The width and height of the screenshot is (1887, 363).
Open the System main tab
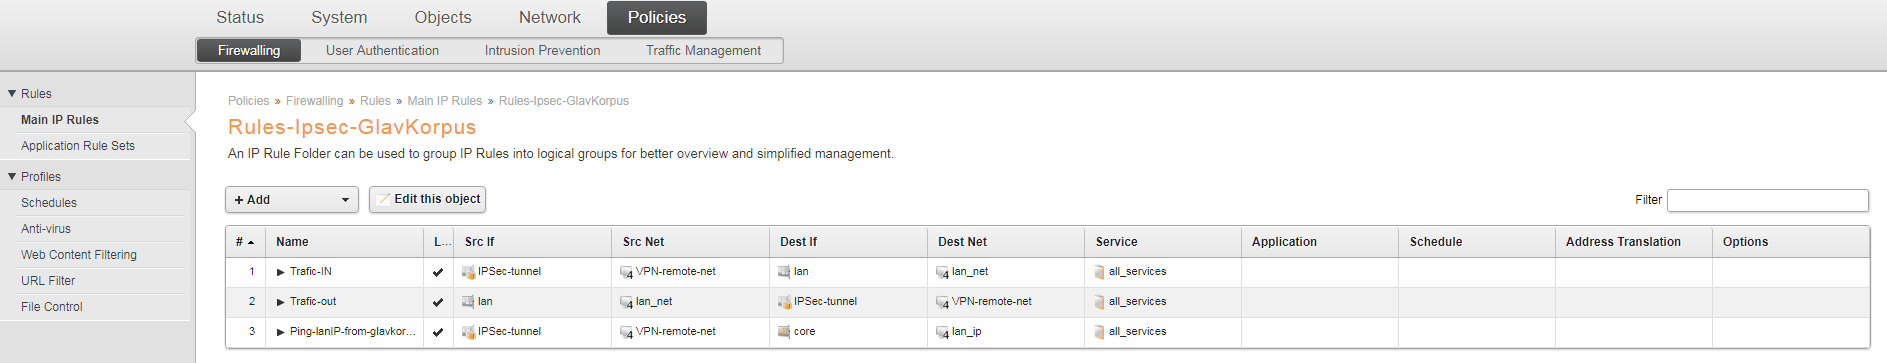339,17
